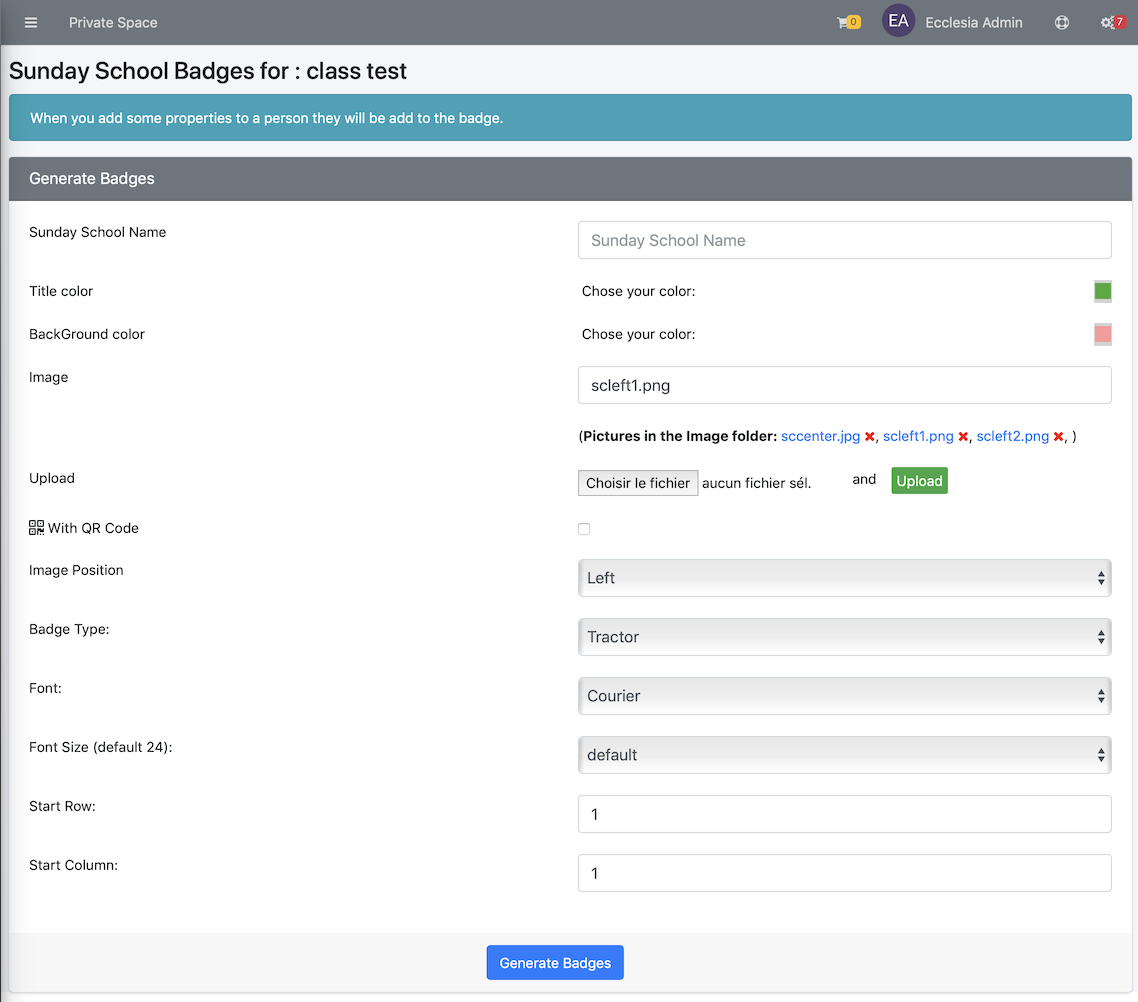Open Private Space menu item
This screenshot has height=1002, width=1138.
pos(112,22)
